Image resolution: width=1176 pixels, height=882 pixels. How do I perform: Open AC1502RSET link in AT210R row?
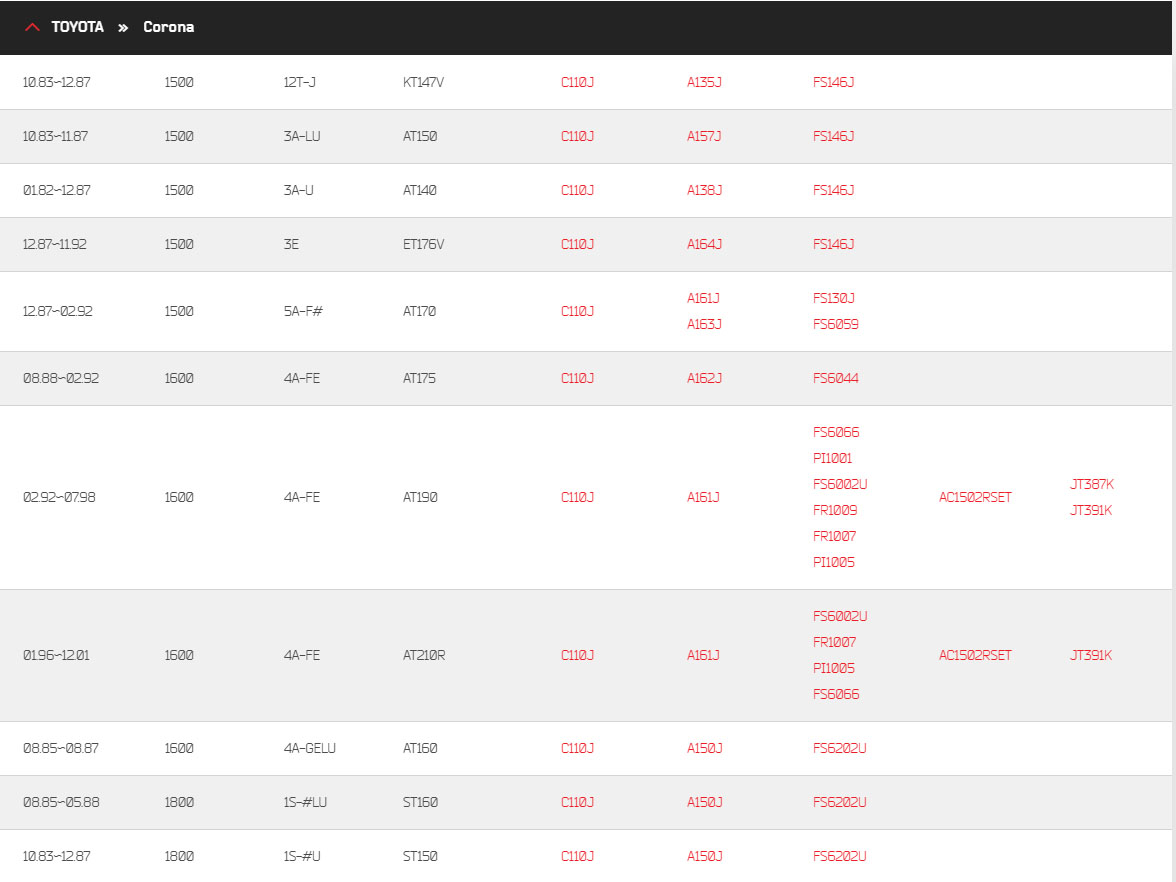975,656
